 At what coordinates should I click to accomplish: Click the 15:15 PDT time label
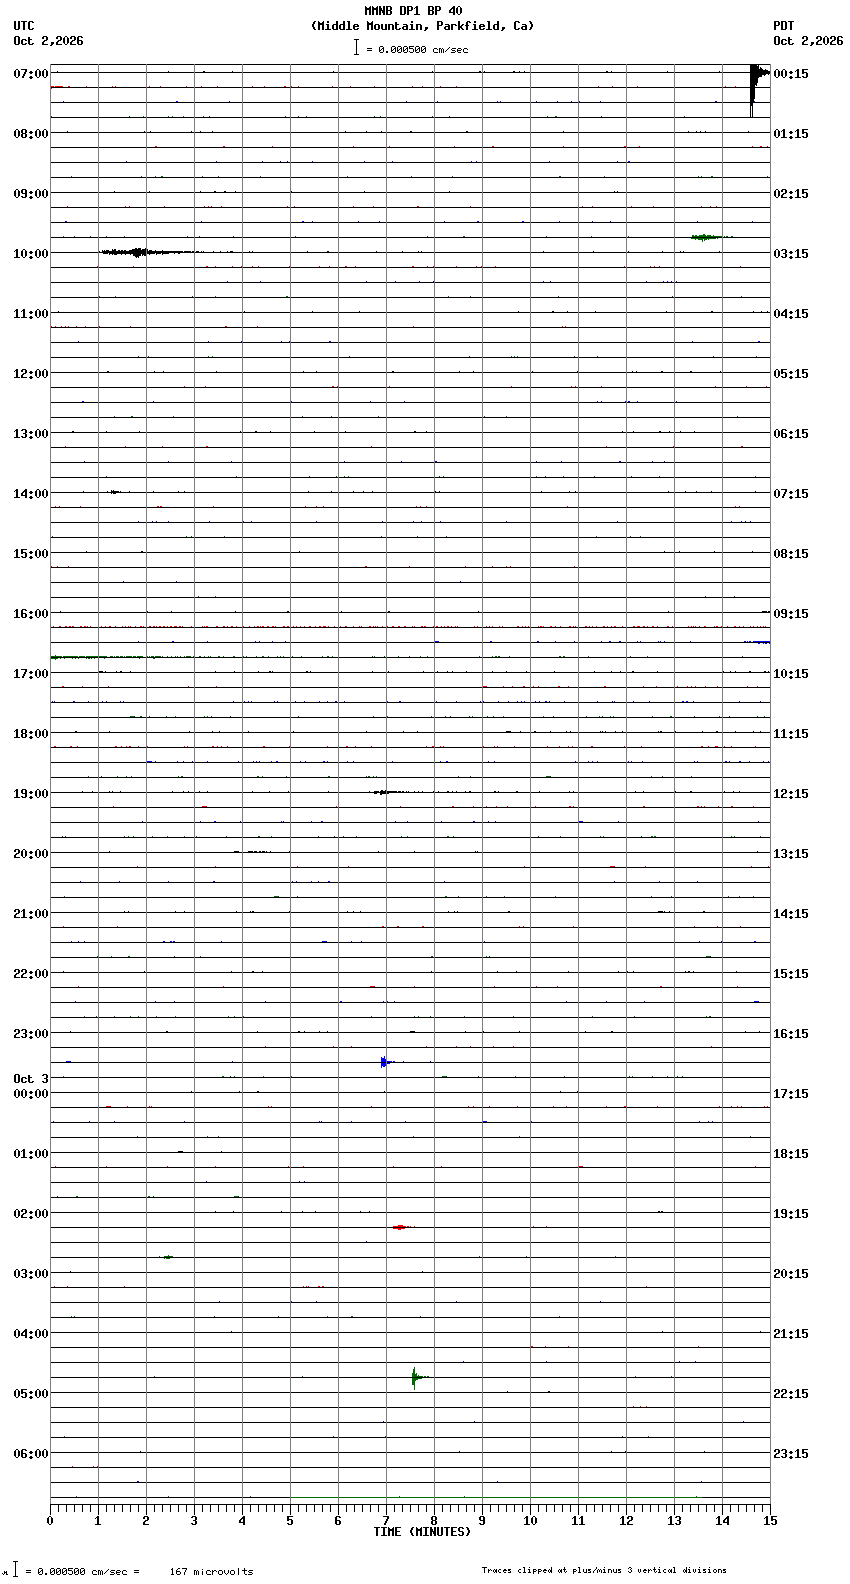click(791, 974)
